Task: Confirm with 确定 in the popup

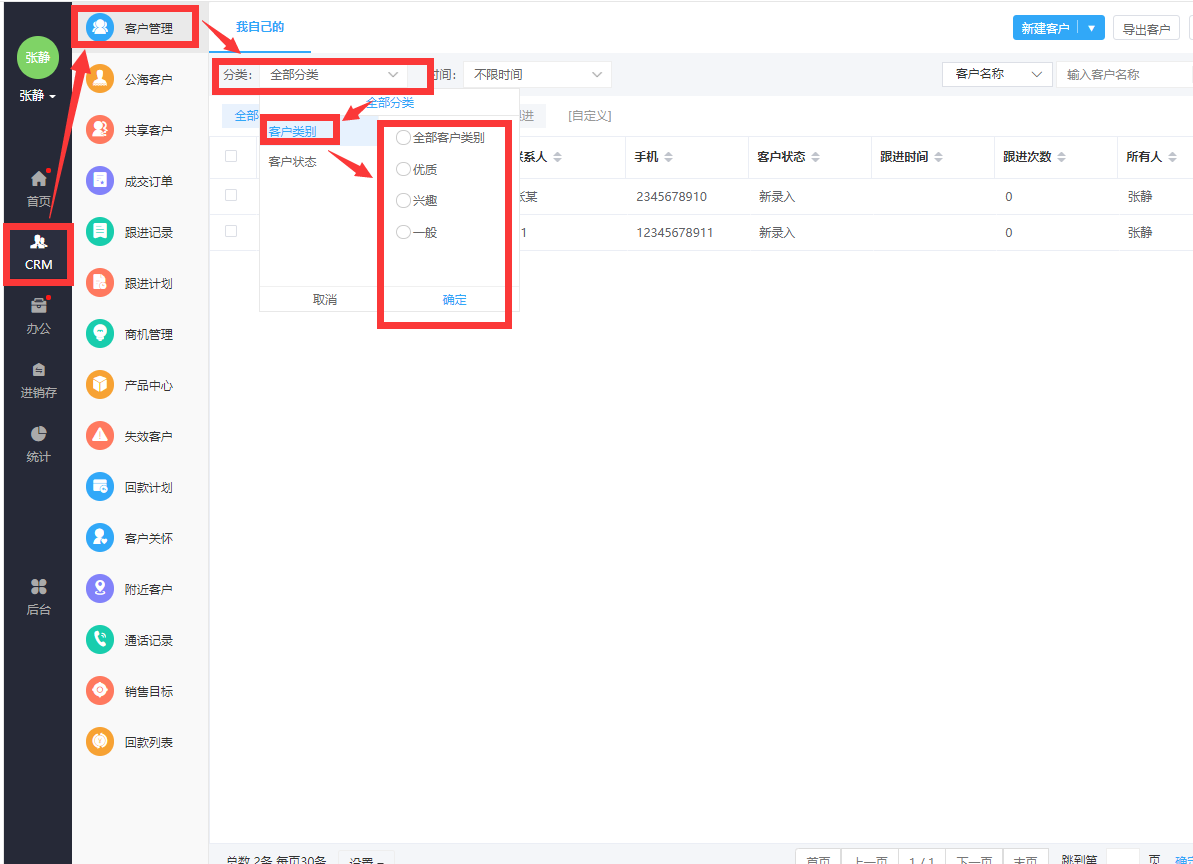Action: [x=454, y=300]
